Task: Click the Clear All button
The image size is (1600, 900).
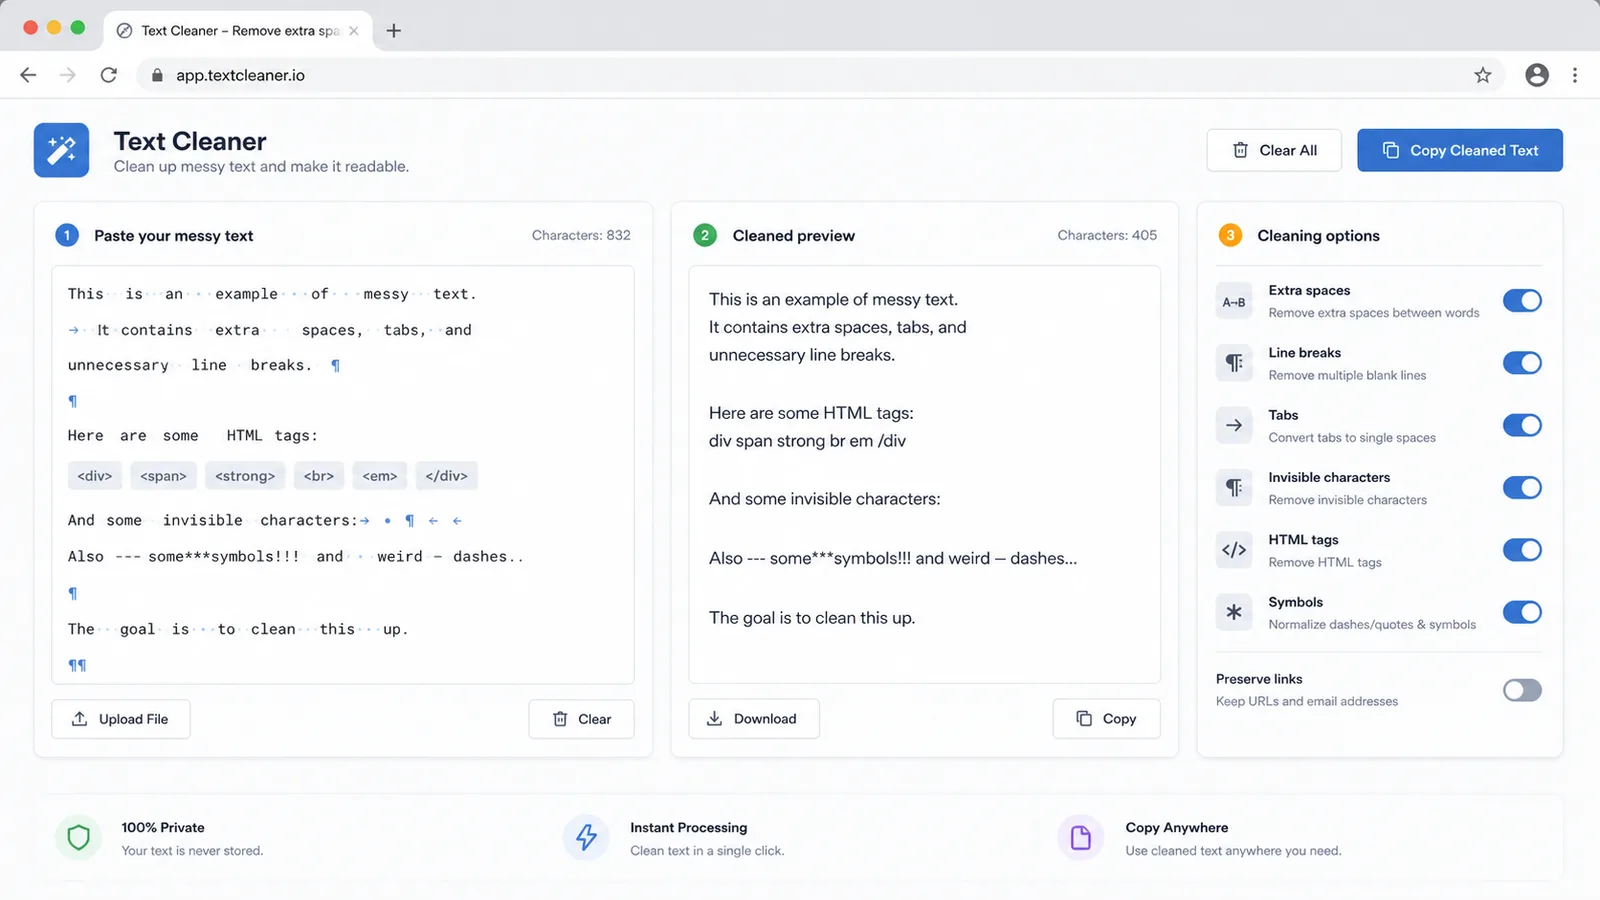Action: (1274, 150)
